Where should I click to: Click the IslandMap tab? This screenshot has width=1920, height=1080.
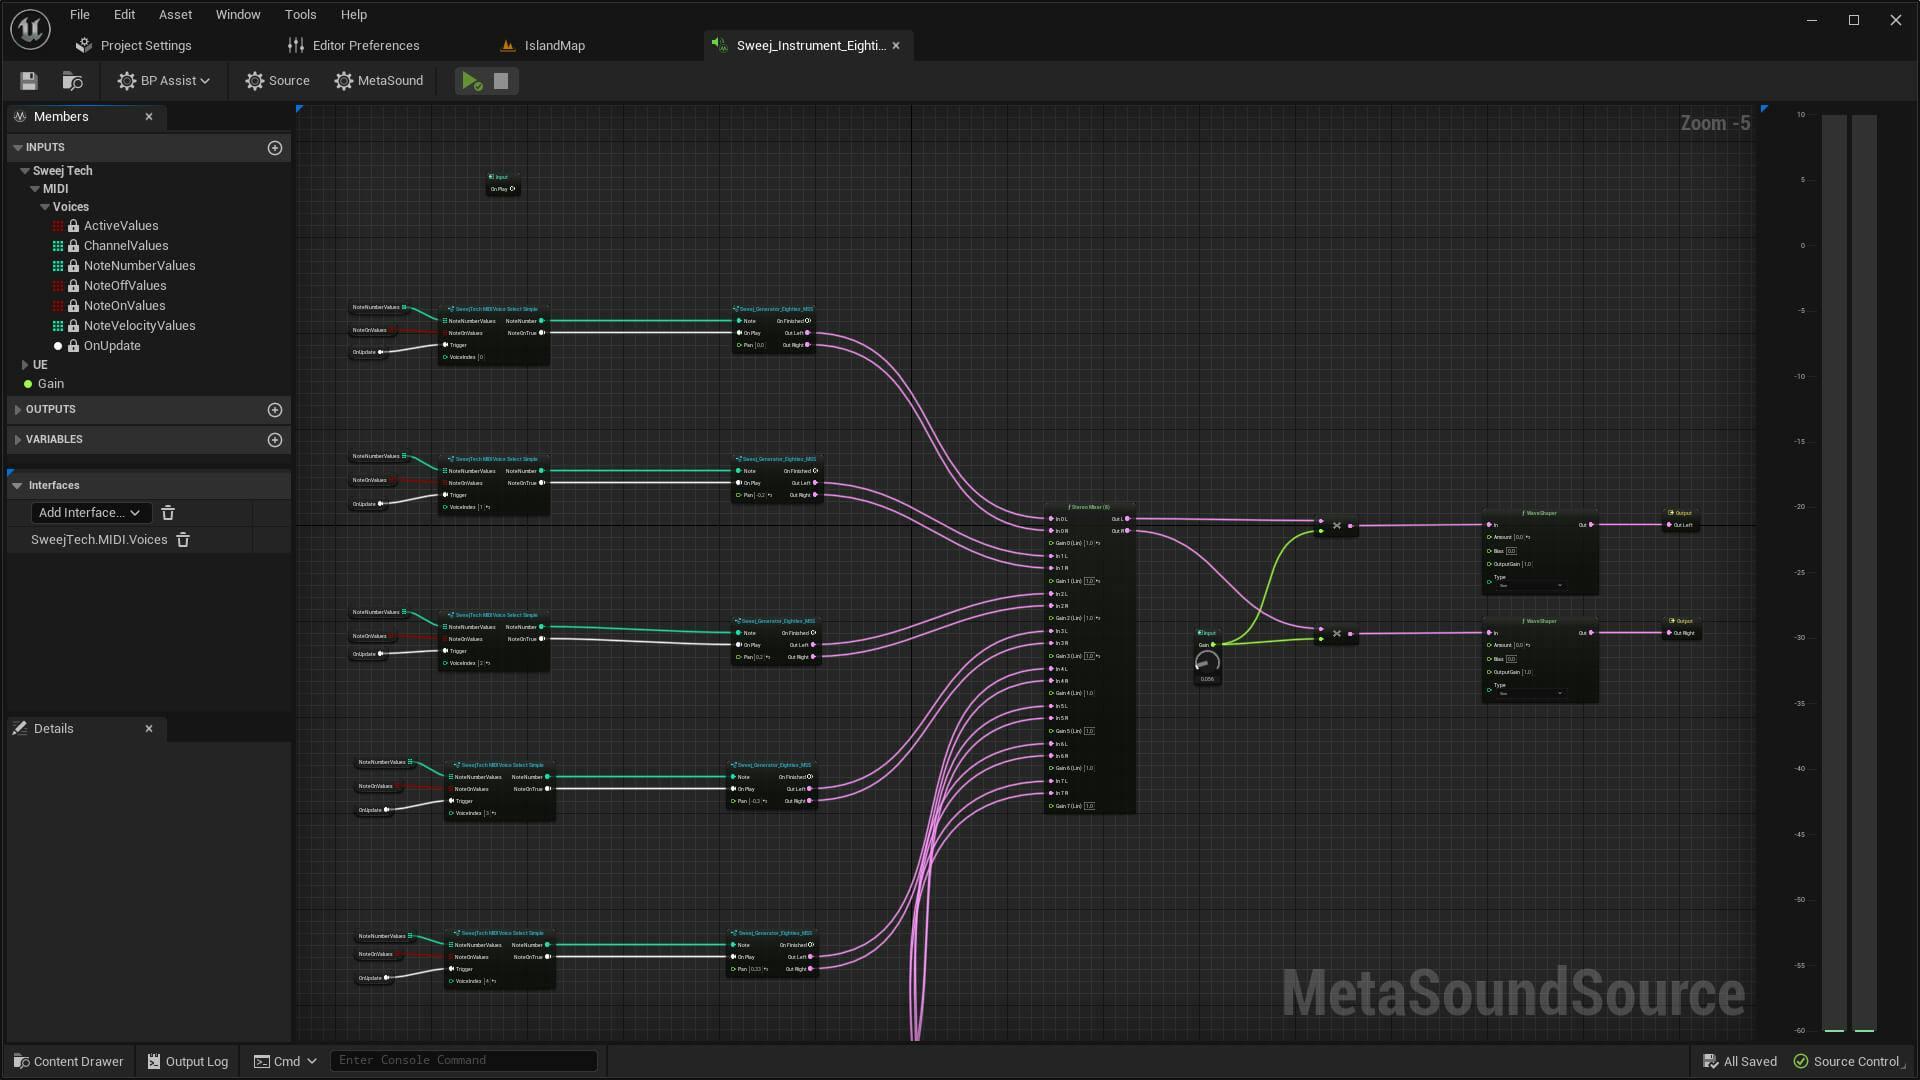point(555,45)
